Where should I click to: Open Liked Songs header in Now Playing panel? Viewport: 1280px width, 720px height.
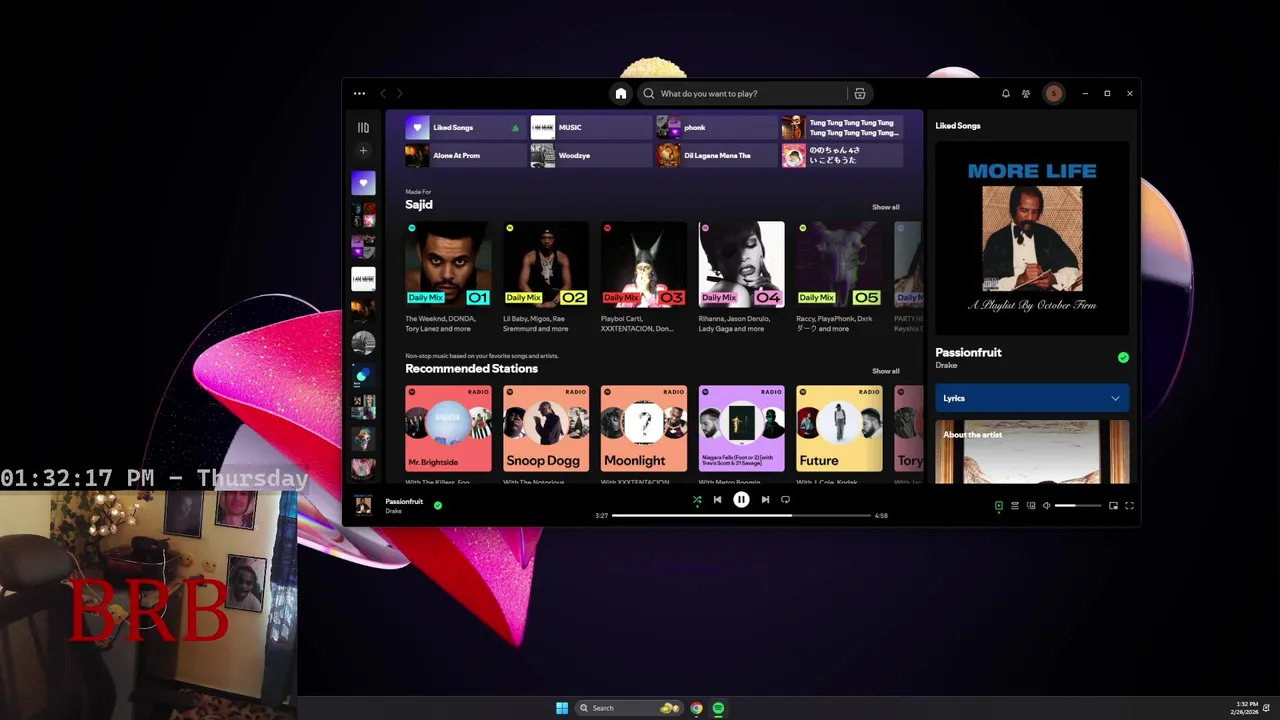pyautogui.click(x=958, y=126)
